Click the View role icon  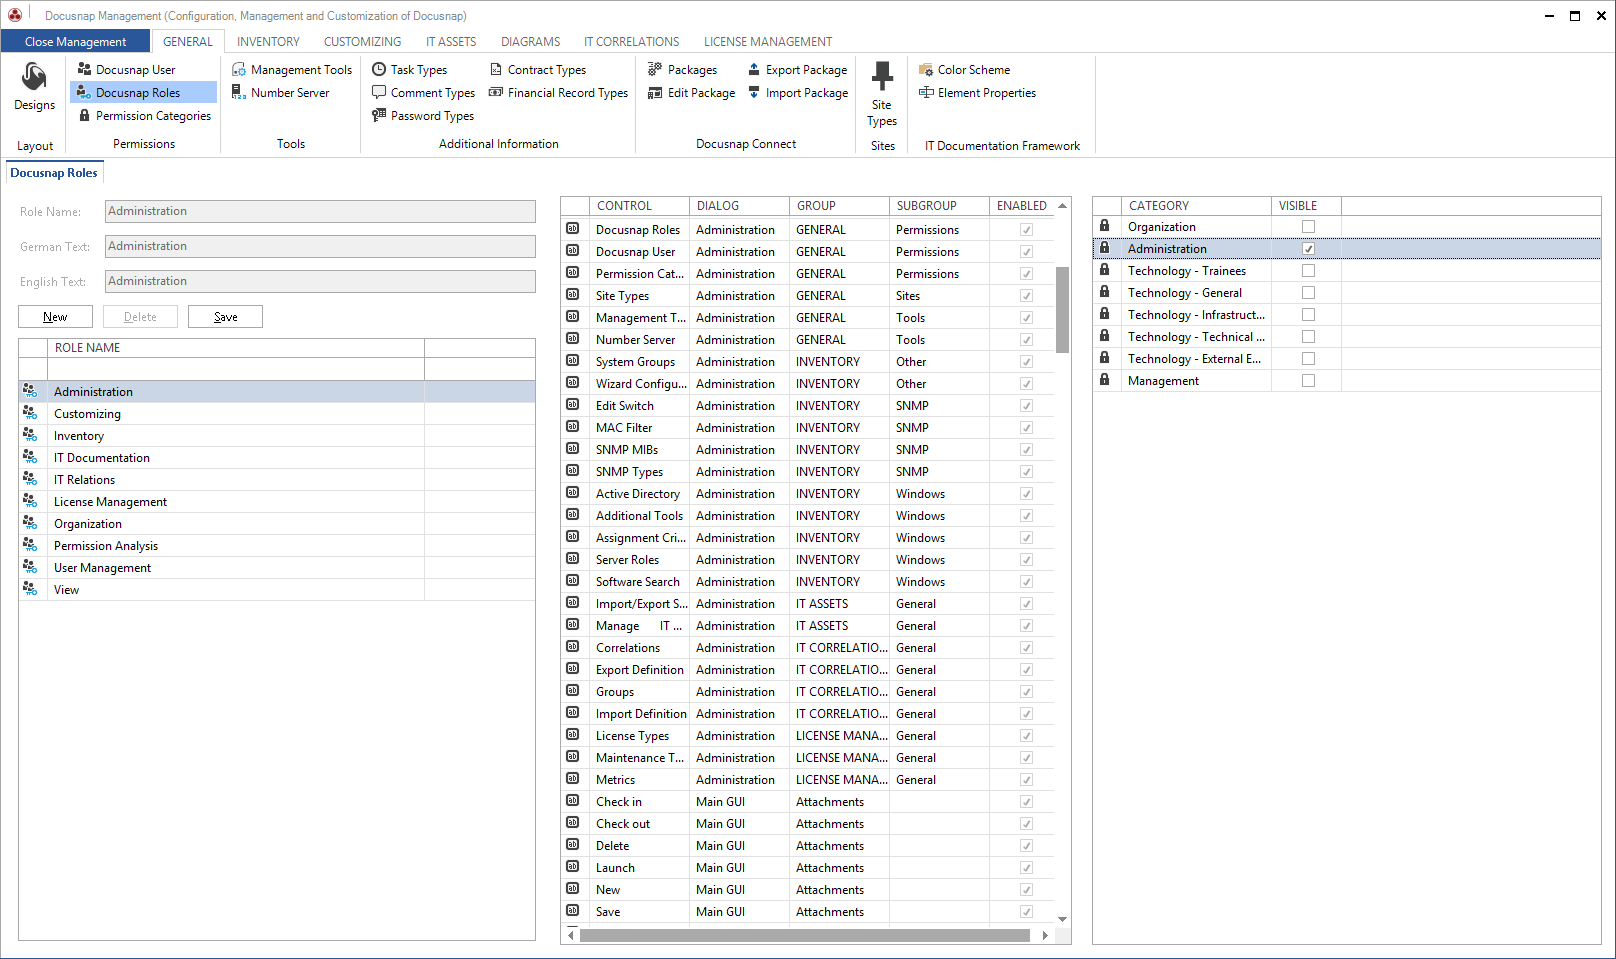pos(31,589)
